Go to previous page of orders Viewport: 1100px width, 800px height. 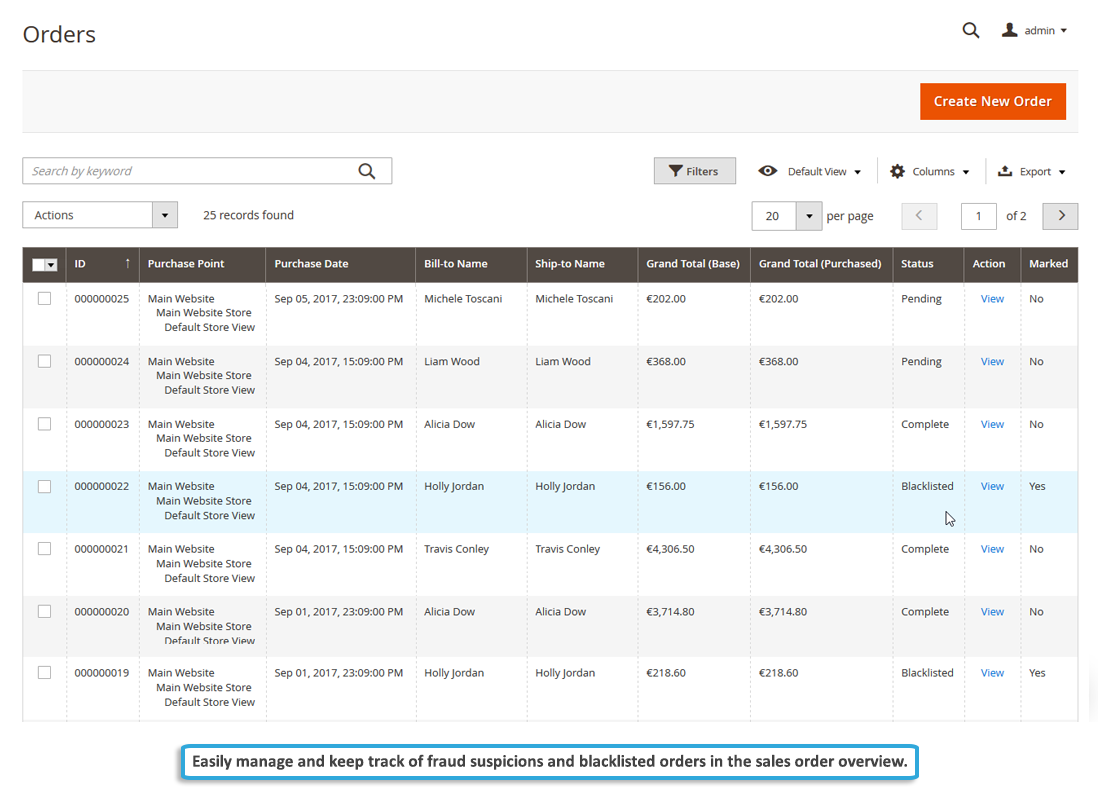tap(919, 215)
